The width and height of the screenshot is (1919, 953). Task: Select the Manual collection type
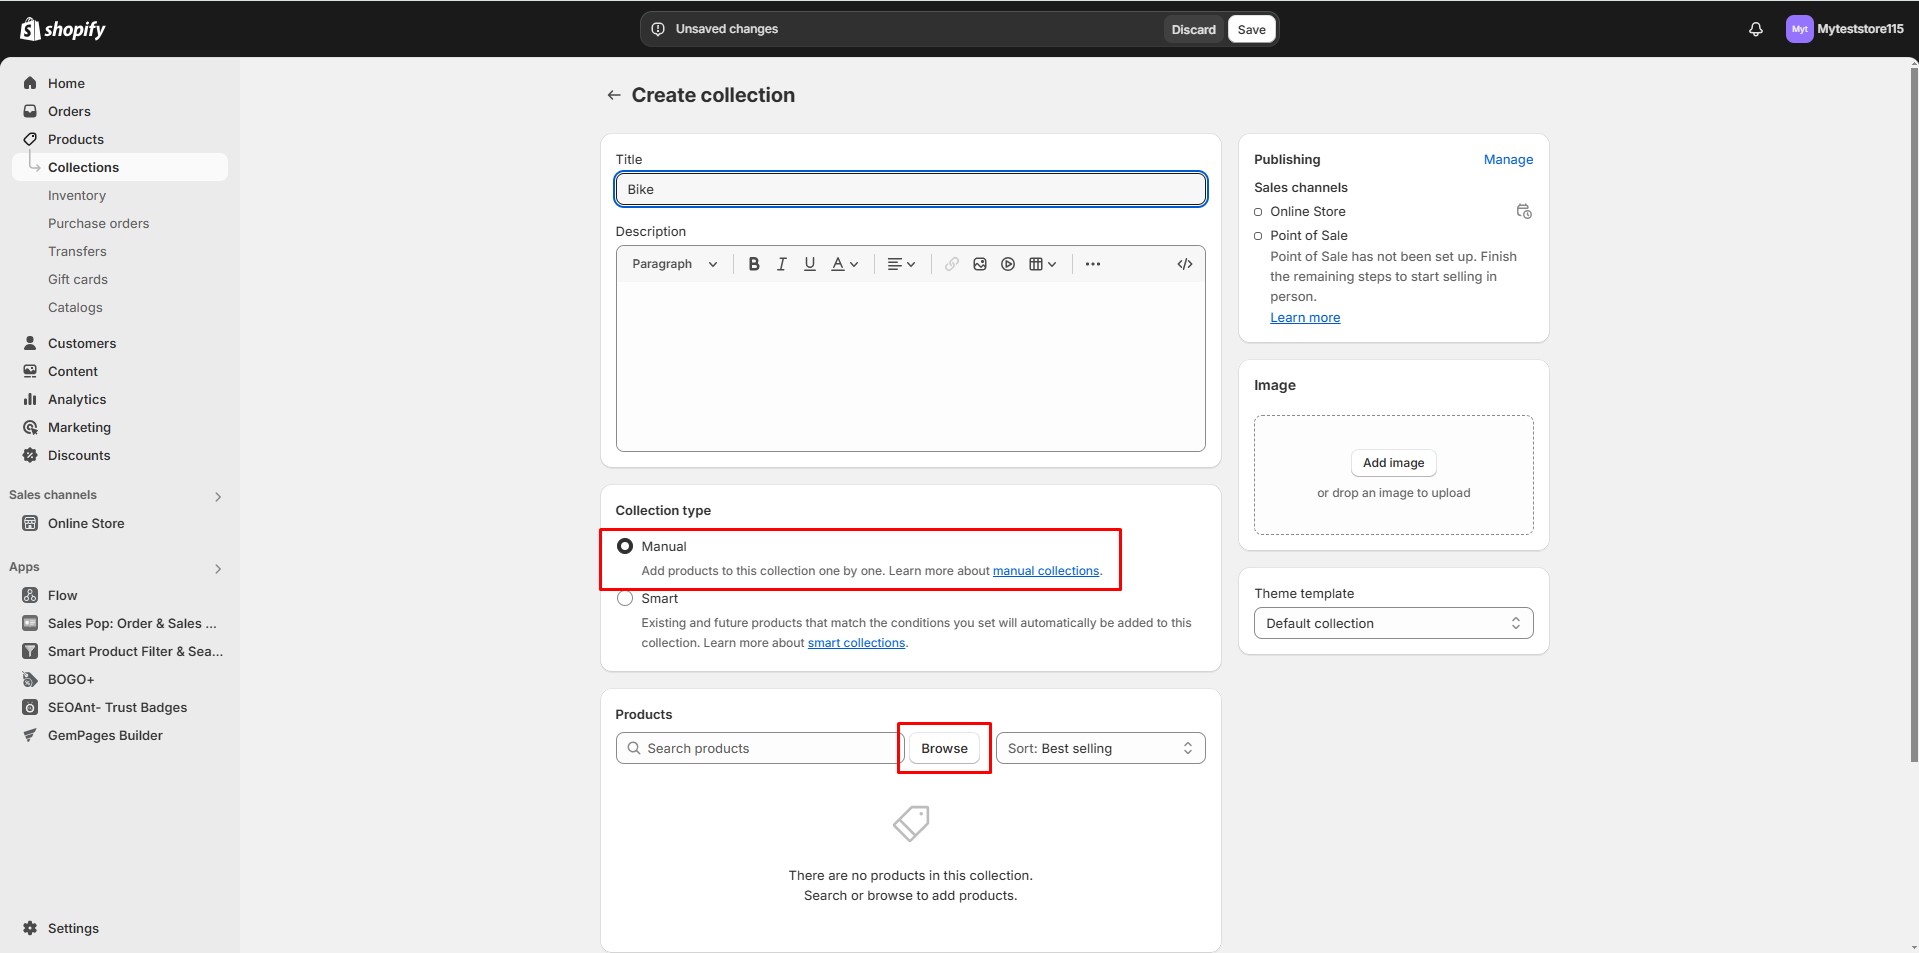pos(625,545)
